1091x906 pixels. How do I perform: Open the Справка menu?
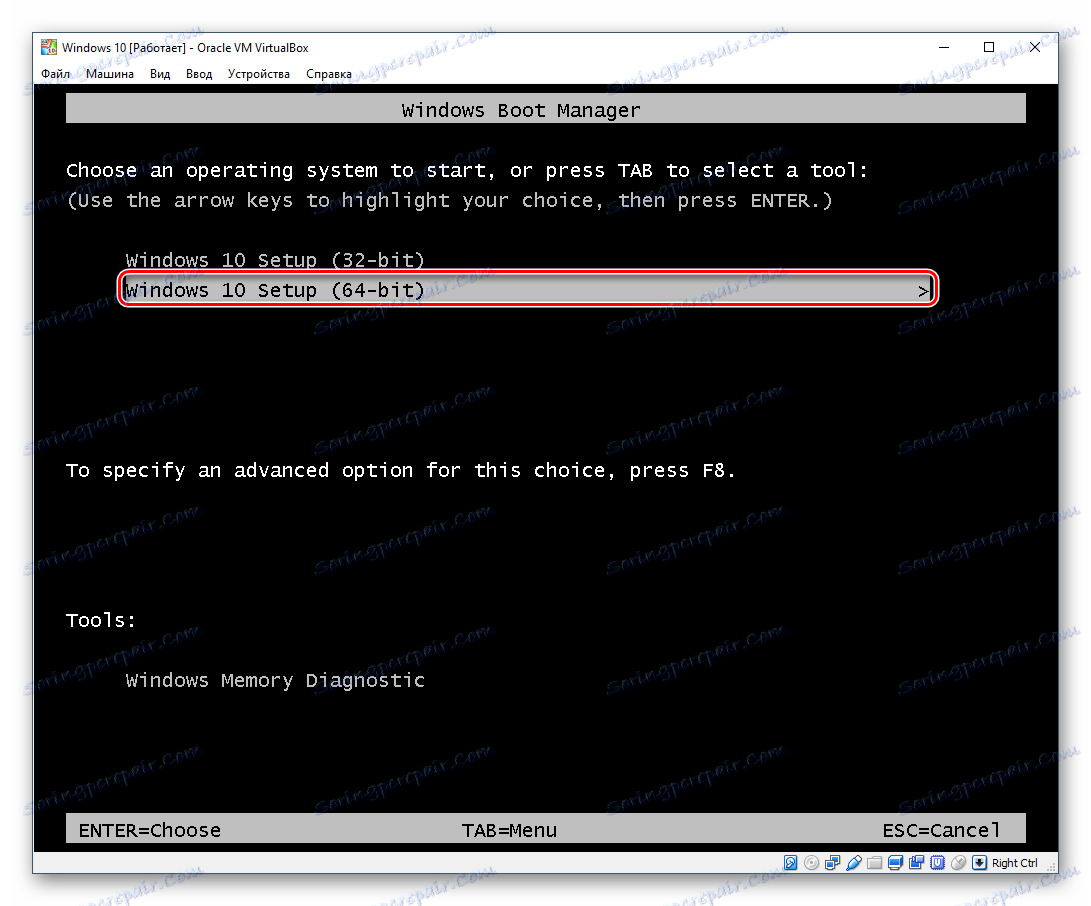coord(328,74)
